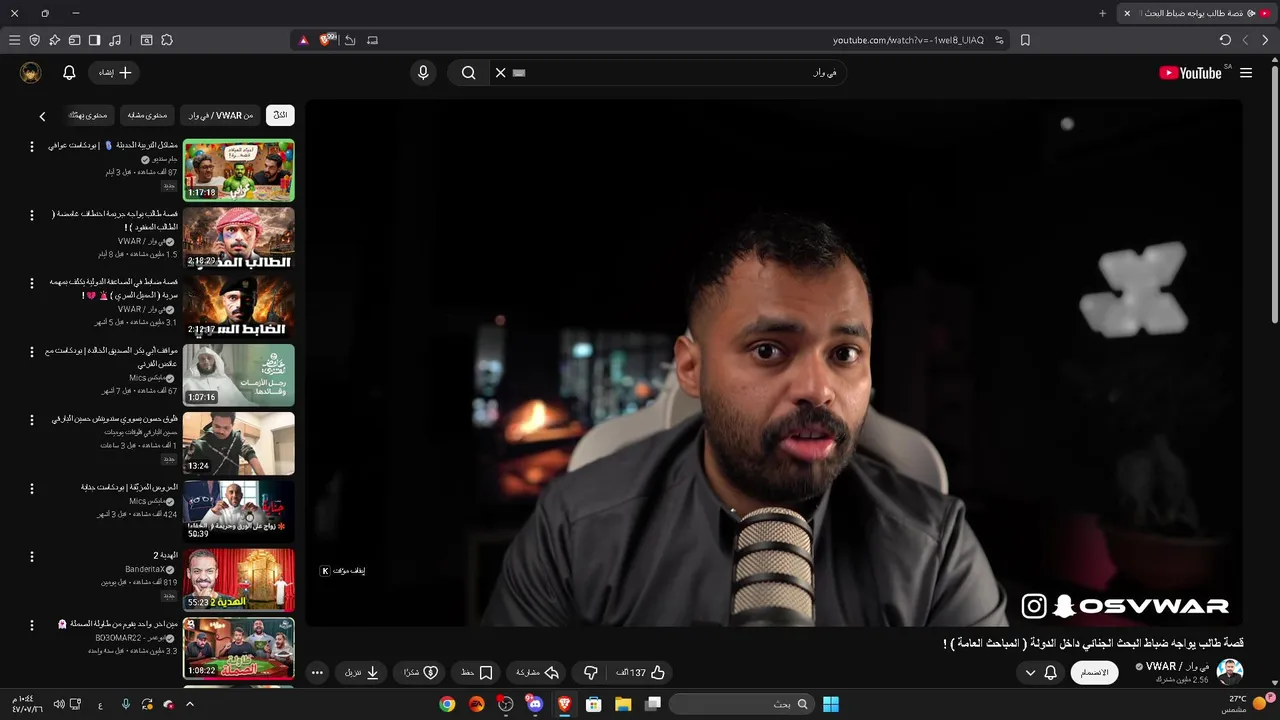Viewport: 1280px width, 720px height.
Task: Open options for 'الهدية 2' video
Action: (31, 557)
